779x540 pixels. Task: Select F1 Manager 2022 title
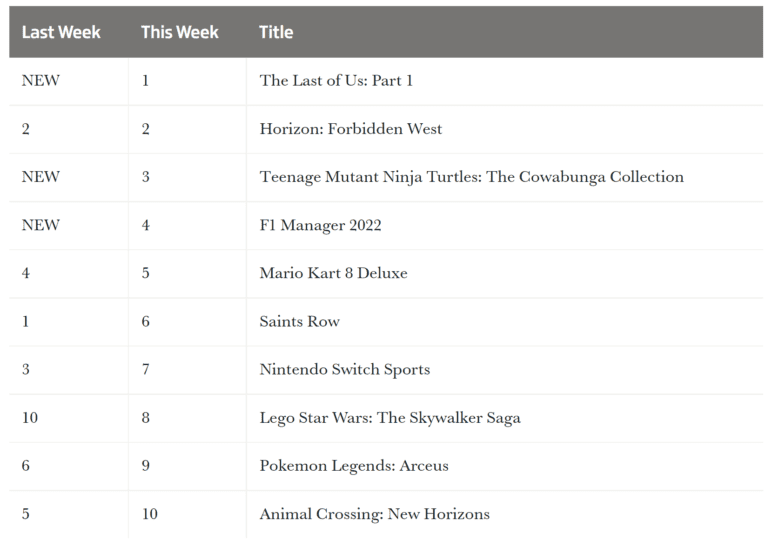tap(320, 225)
